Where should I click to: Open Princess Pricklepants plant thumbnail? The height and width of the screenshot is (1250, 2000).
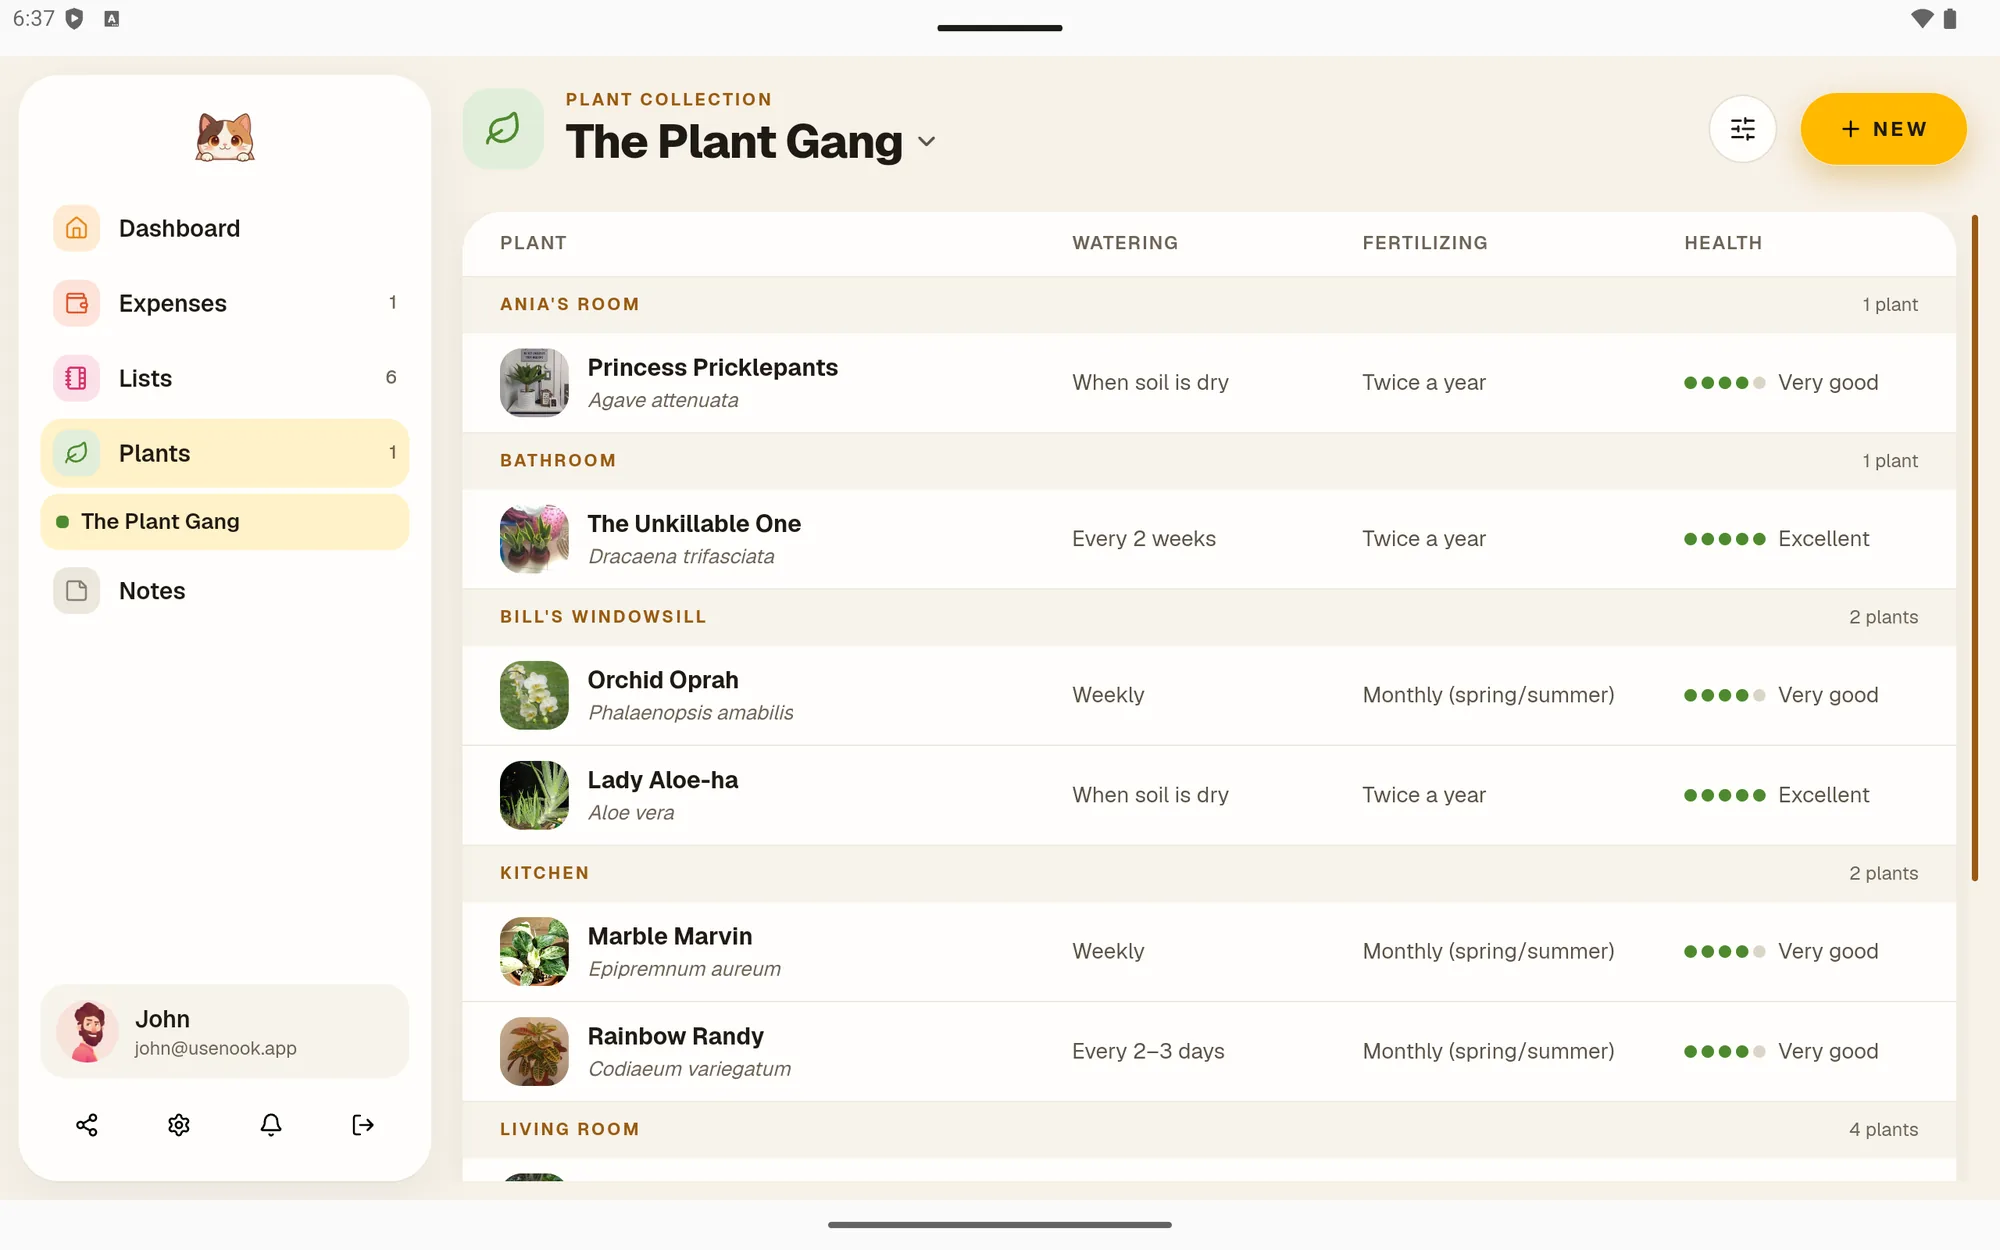[534, 382]
